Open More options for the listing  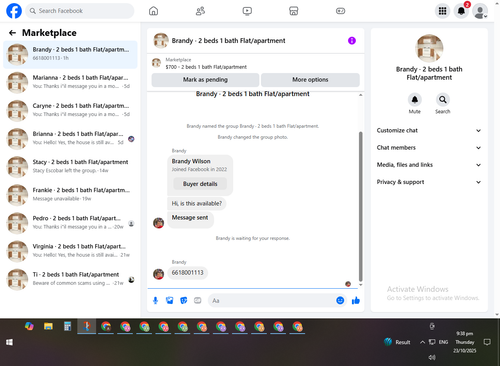tap(310, 80)
